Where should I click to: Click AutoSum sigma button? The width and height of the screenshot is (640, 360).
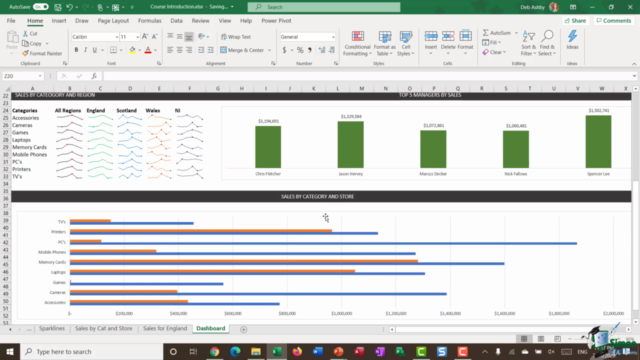click(497, 33)
